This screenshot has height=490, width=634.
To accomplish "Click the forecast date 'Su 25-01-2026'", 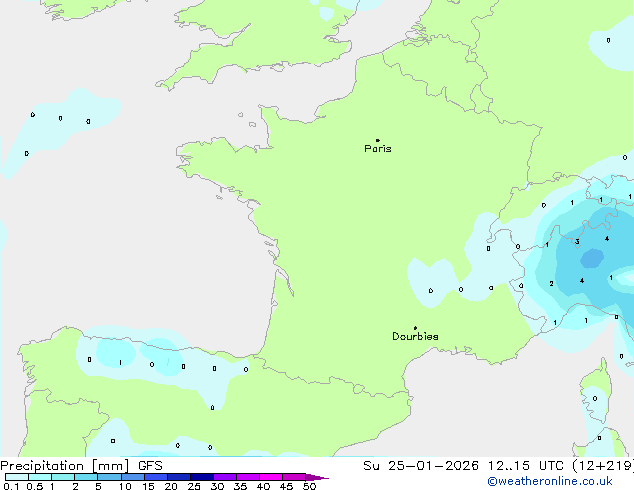I will (421, 466).
